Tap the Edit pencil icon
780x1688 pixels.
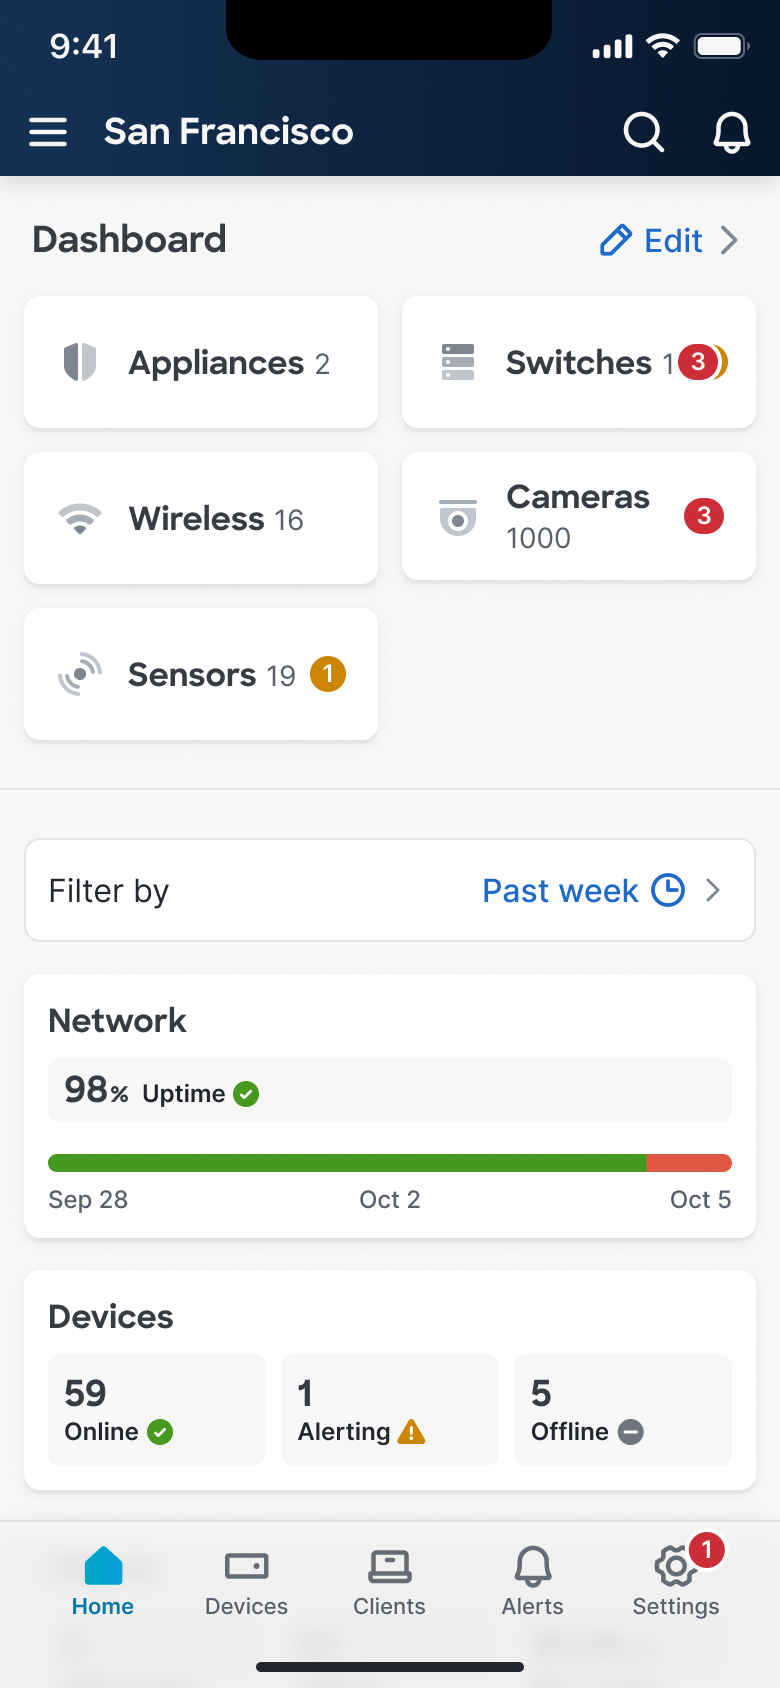click(616, 240)
